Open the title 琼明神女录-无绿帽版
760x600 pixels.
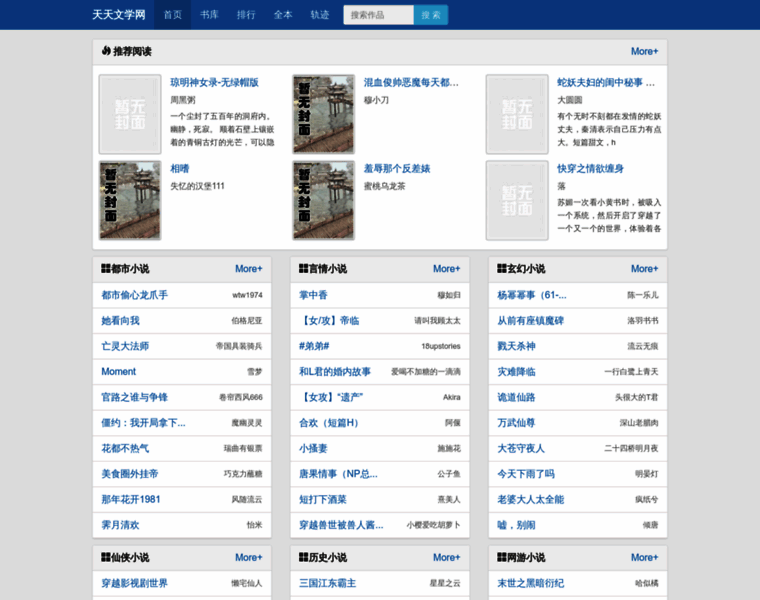(x=214, y=82)
